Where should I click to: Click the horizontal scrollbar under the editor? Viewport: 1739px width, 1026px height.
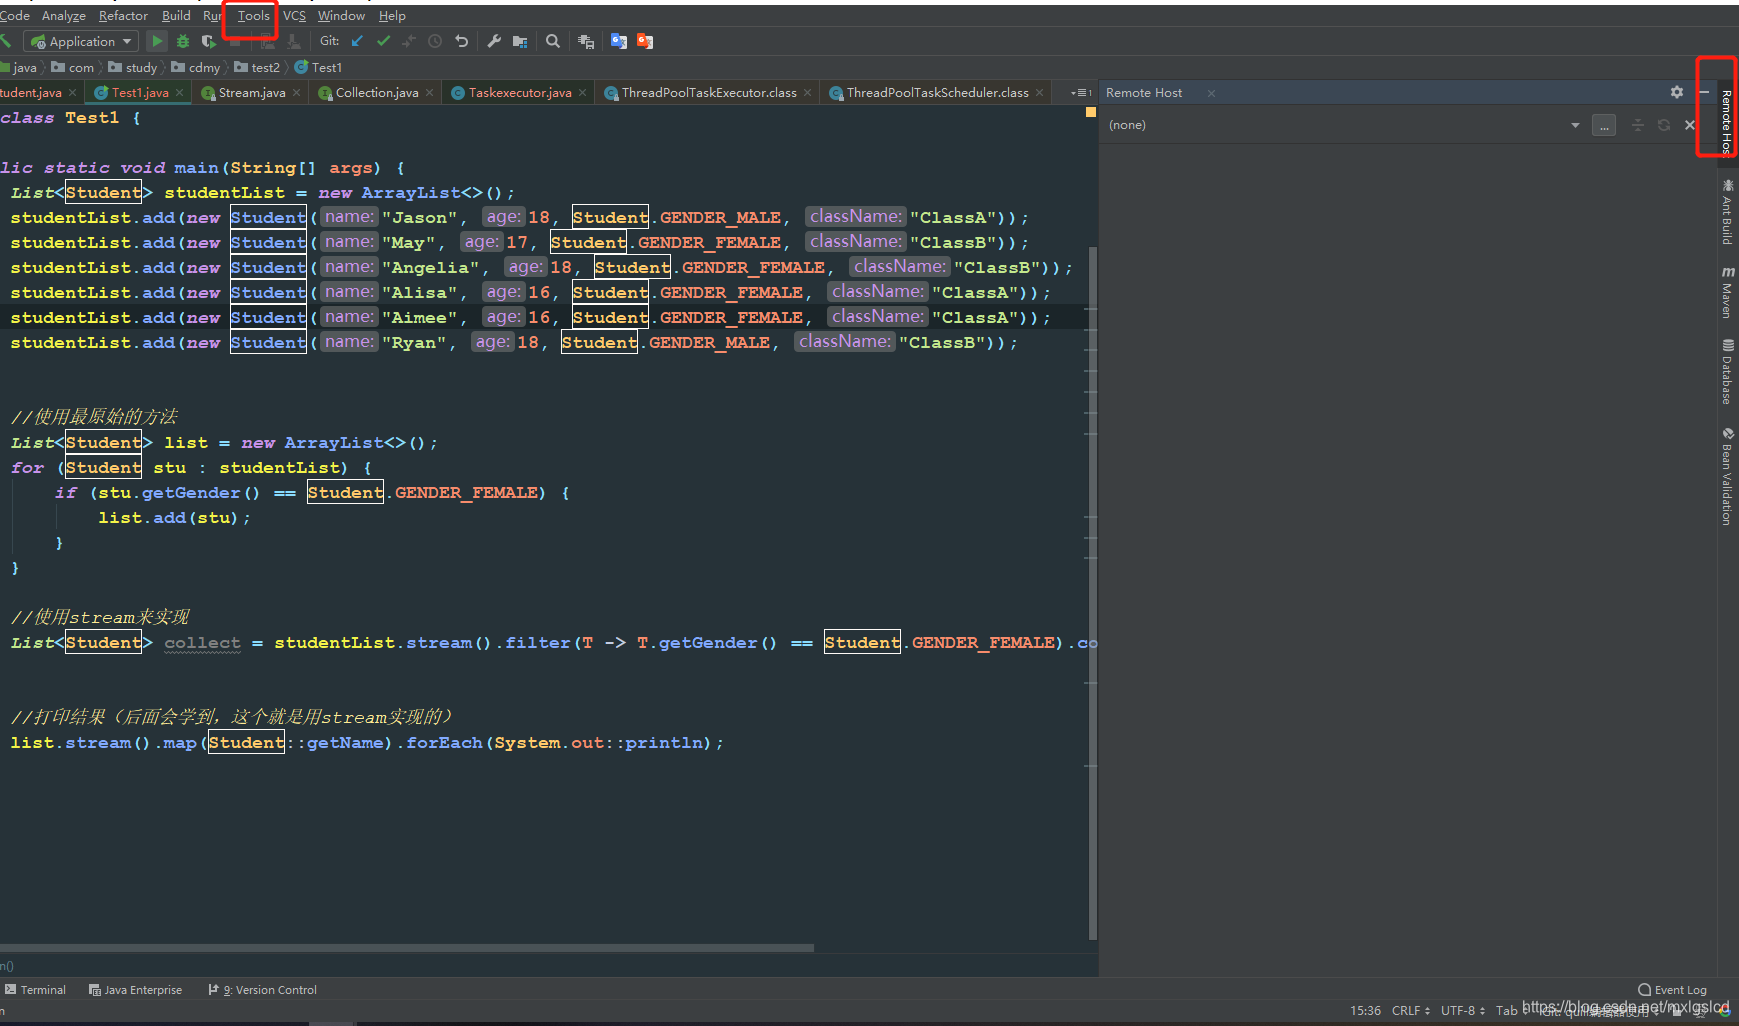tap(407, 947)
